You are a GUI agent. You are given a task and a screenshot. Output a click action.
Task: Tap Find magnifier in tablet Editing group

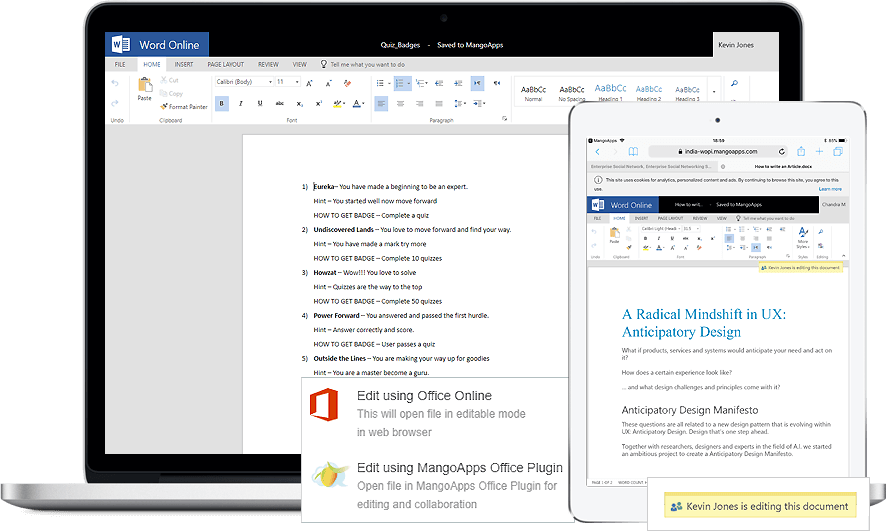(821, 232)
